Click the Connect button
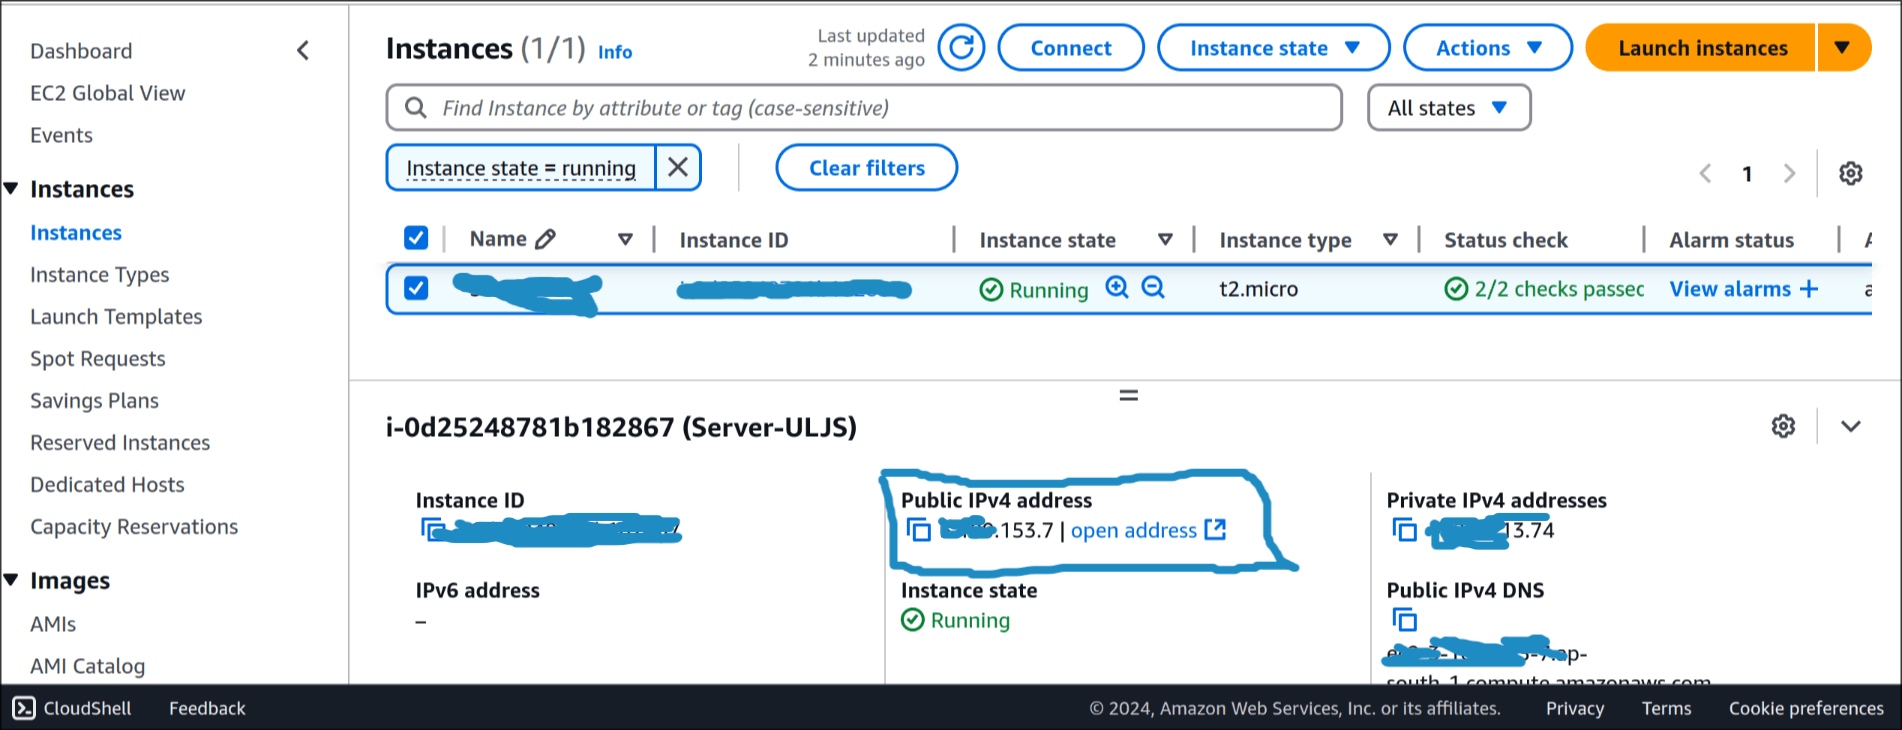Image resolution: width=1902 pixels, height=730 pixels. 1070,48
